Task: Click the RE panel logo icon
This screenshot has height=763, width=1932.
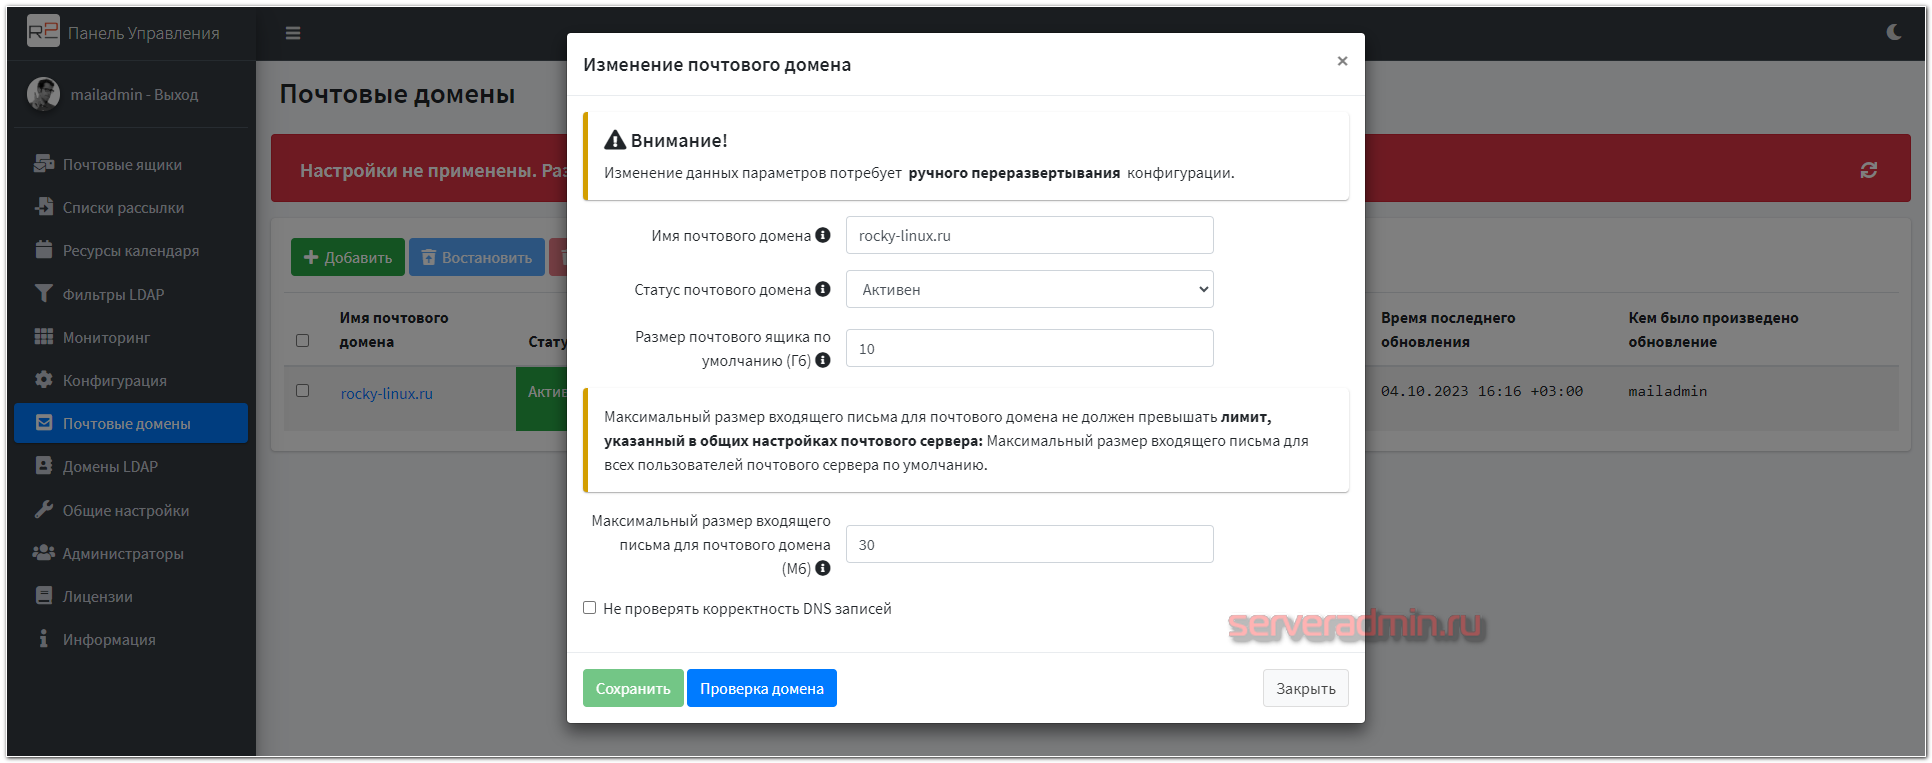Action: 43,32
